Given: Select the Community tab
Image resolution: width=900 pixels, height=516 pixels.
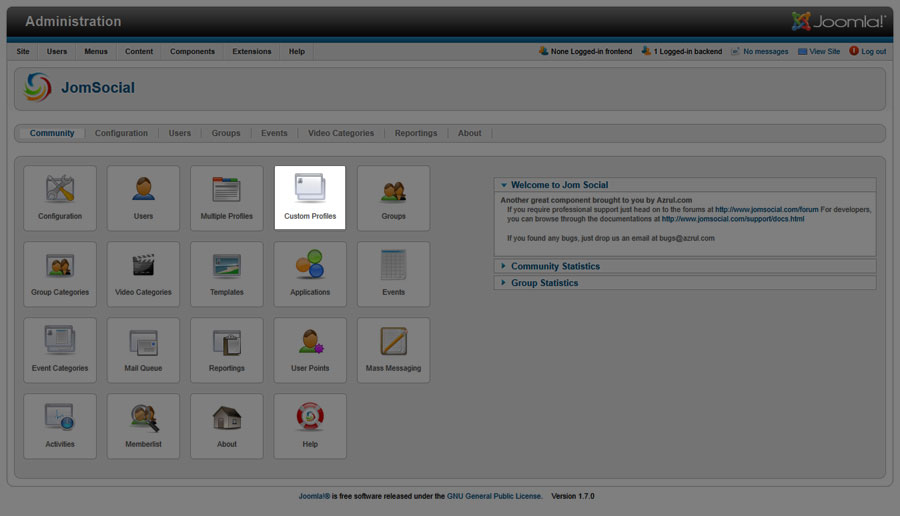Looking at the screenshot, I should pyautogui.click(x=52, y=133).
